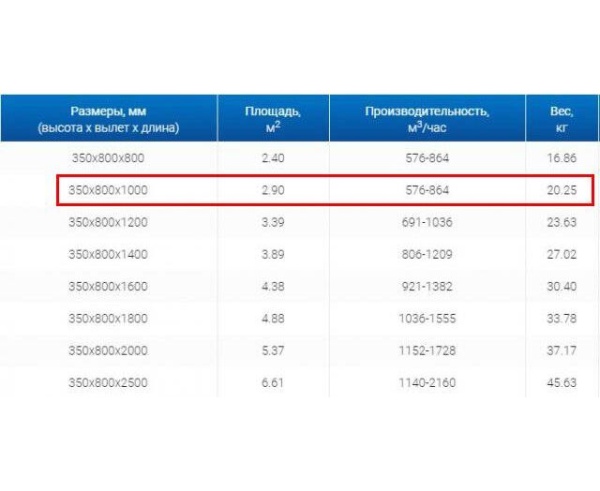
Task: Click area value '6.61'
Action: point(273,383)
